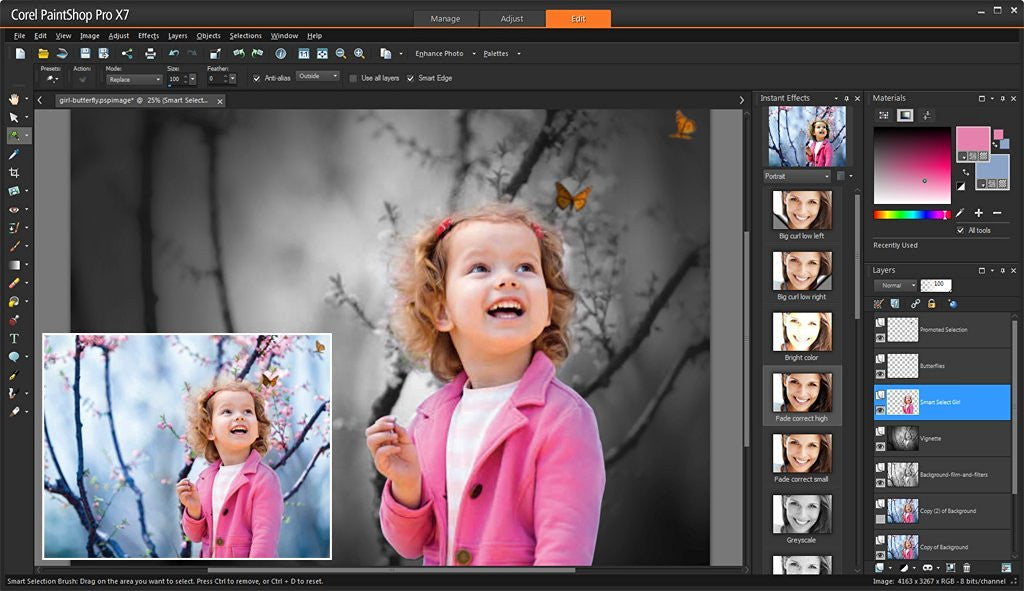The height and width of the screenshot is (591, 1024).
Task: Click the Print icon in toolbar
Action: (150, 53)
